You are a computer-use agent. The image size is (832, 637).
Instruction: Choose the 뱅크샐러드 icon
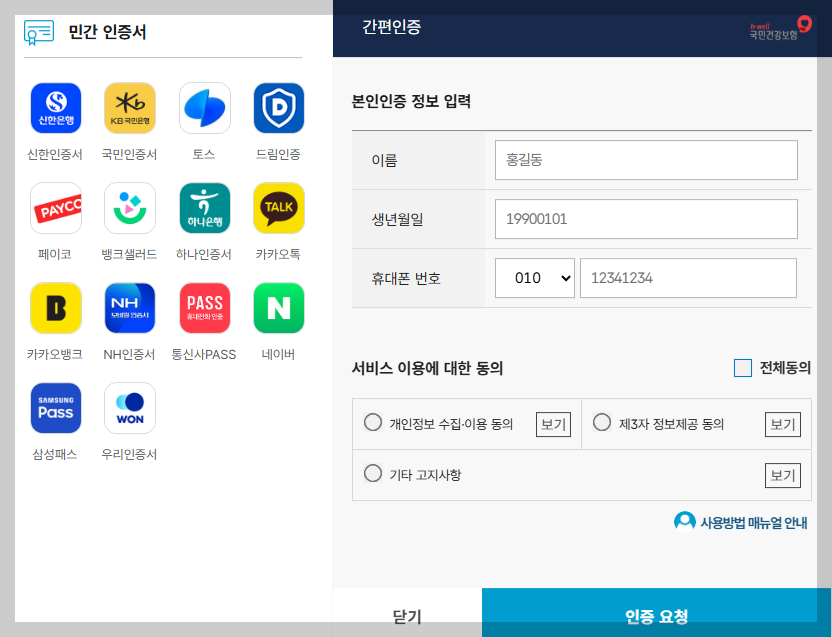[x=130, y=208]
